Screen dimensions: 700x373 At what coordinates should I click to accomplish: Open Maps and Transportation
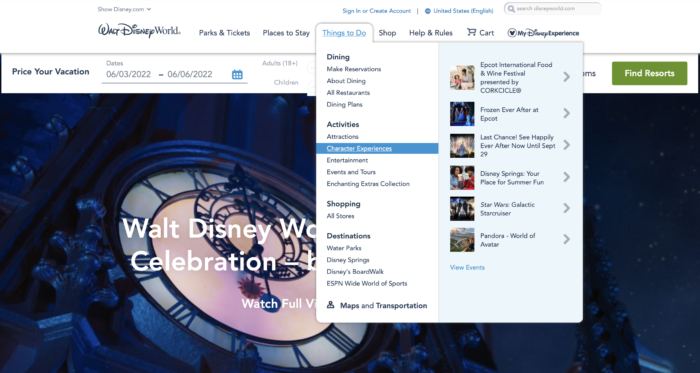coord(383,306)
